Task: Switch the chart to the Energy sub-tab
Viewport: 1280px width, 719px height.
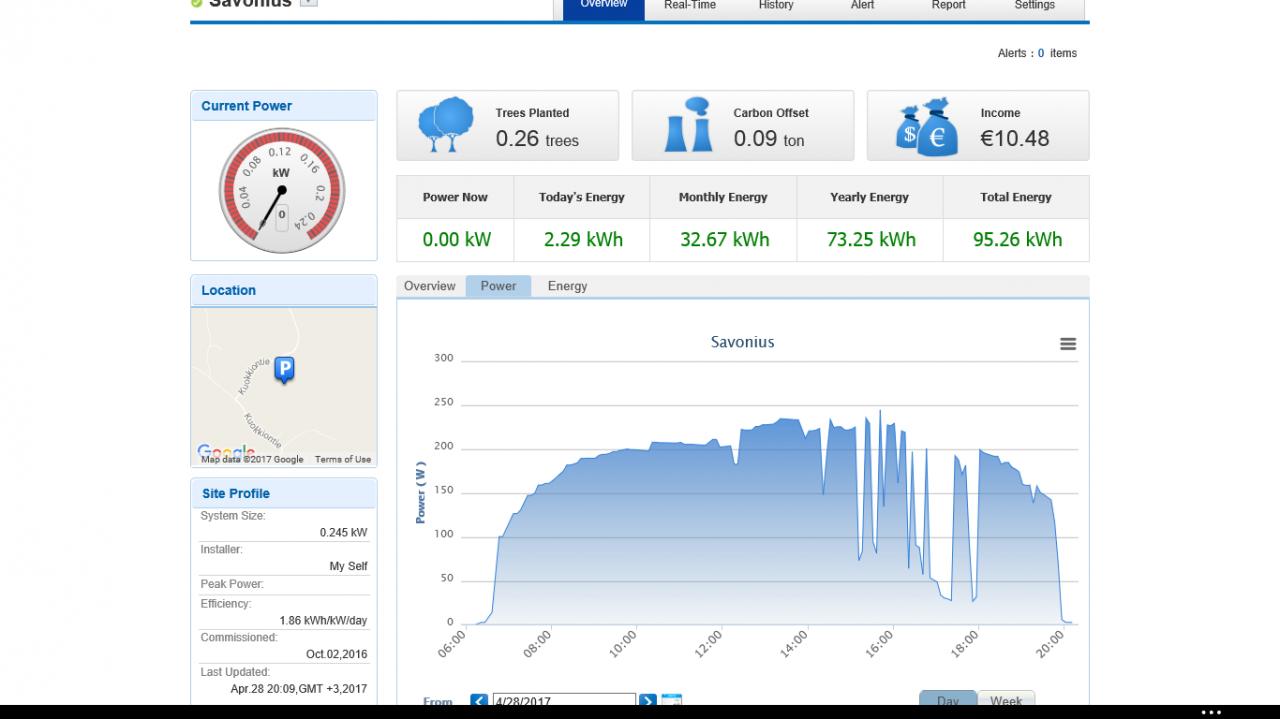Action: coord(567,286)
